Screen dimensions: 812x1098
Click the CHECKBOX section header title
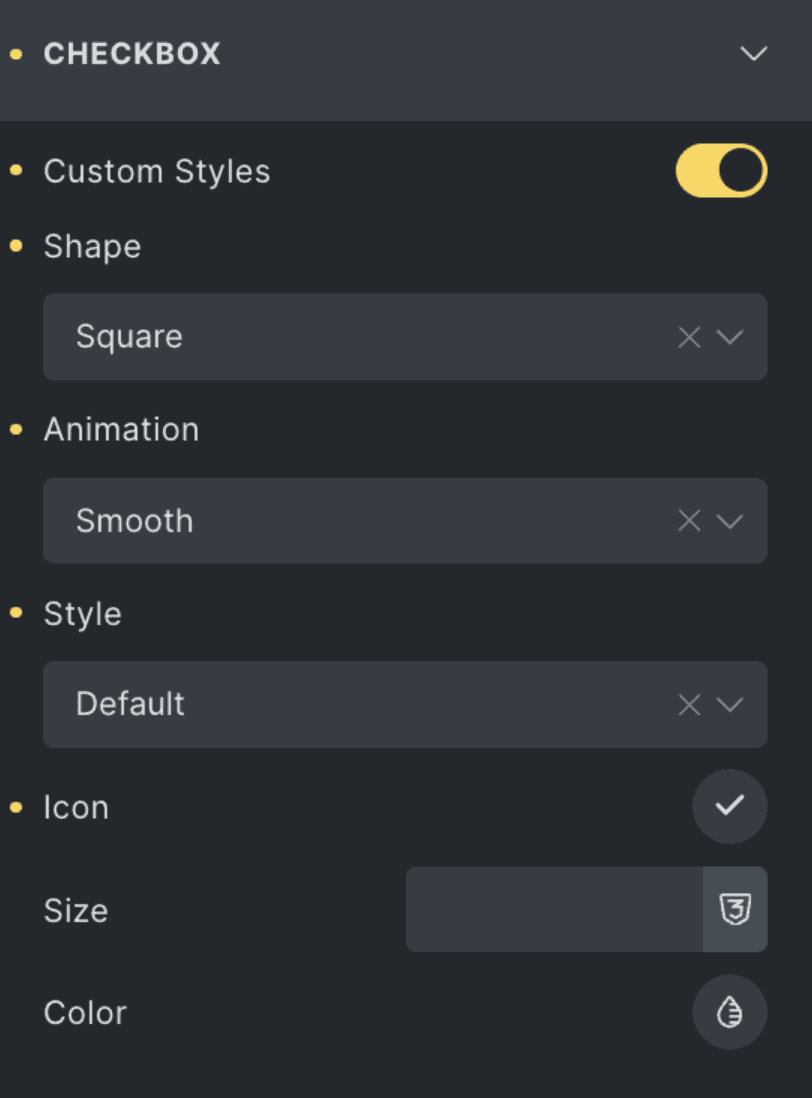point(132,54)
